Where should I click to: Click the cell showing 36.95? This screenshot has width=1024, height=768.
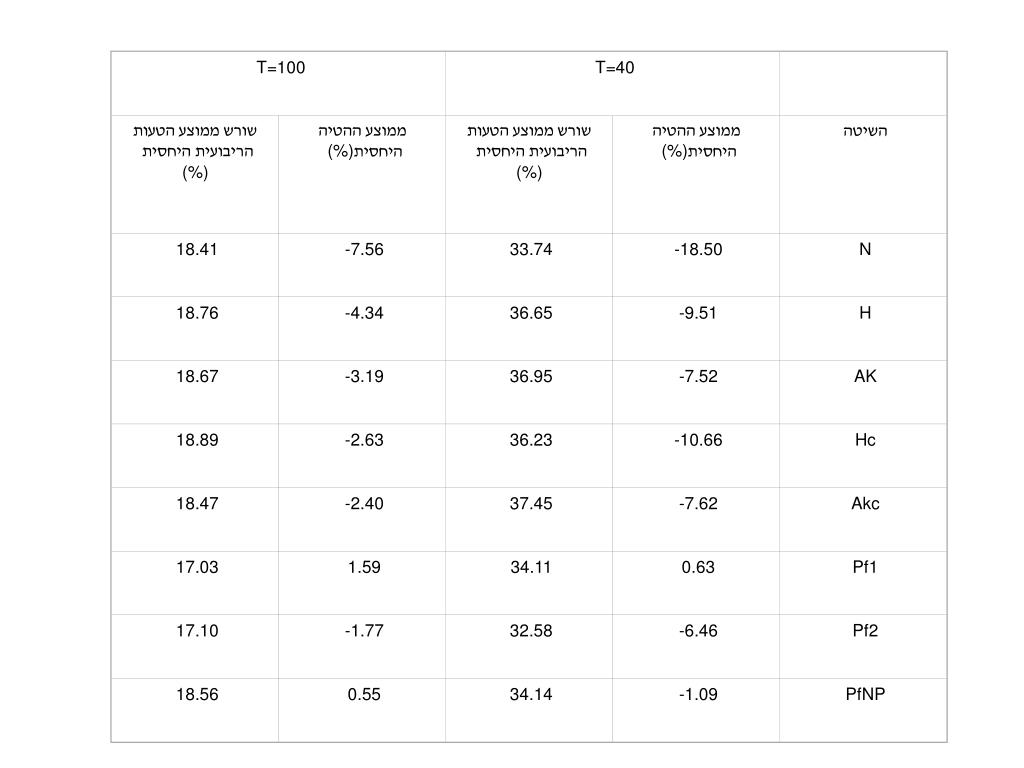pyautogui.click(x=530, y=376)
